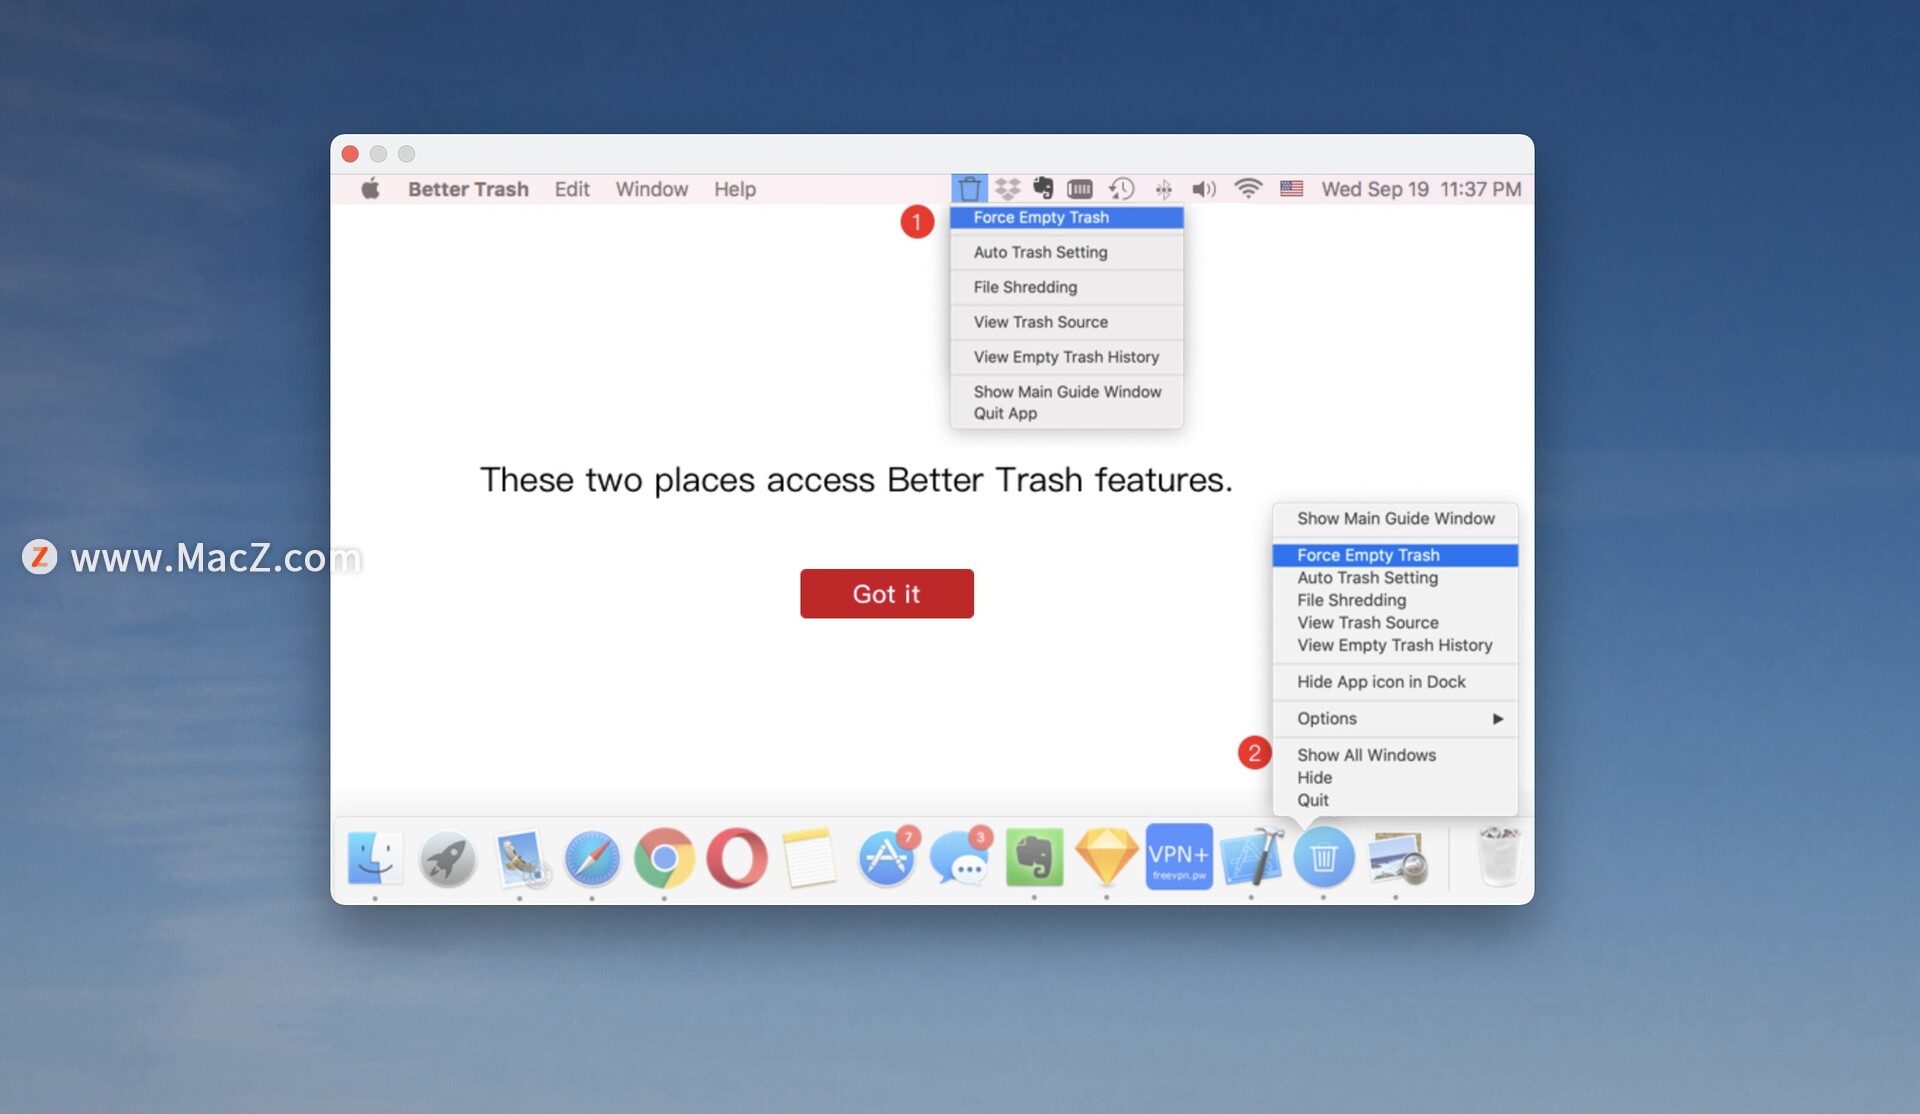
Task: Open Finder from the Dock
Action: (x=375, y=858)
